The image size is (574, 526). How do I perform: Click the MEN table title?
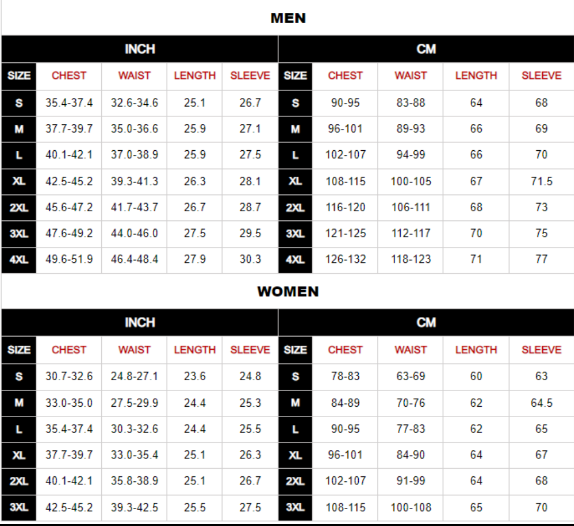click(288, 18)
